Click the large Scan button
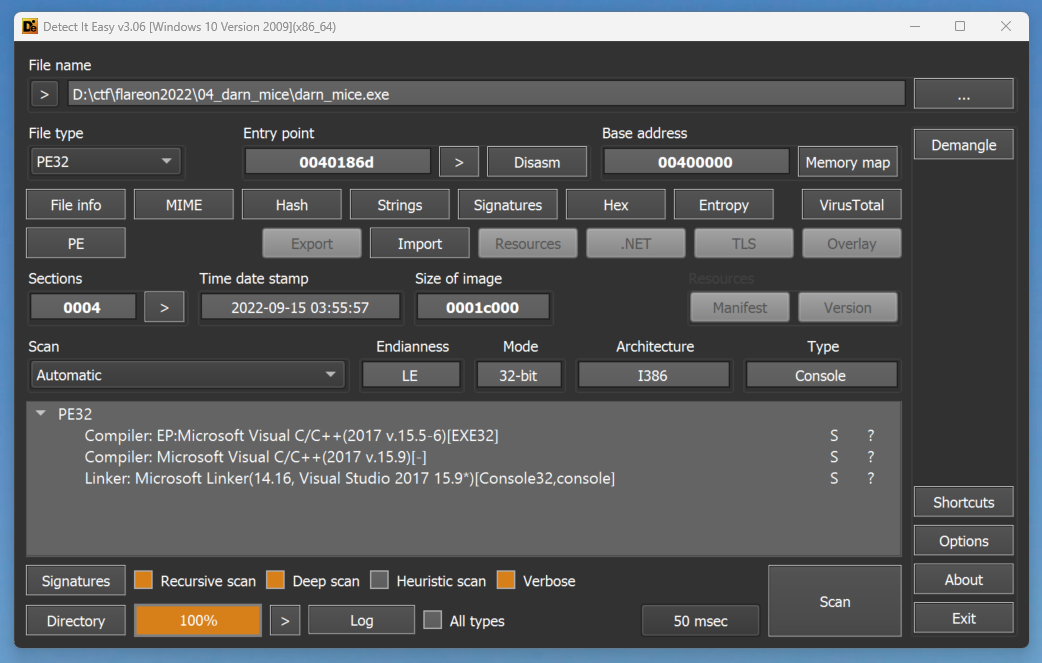 834,601
